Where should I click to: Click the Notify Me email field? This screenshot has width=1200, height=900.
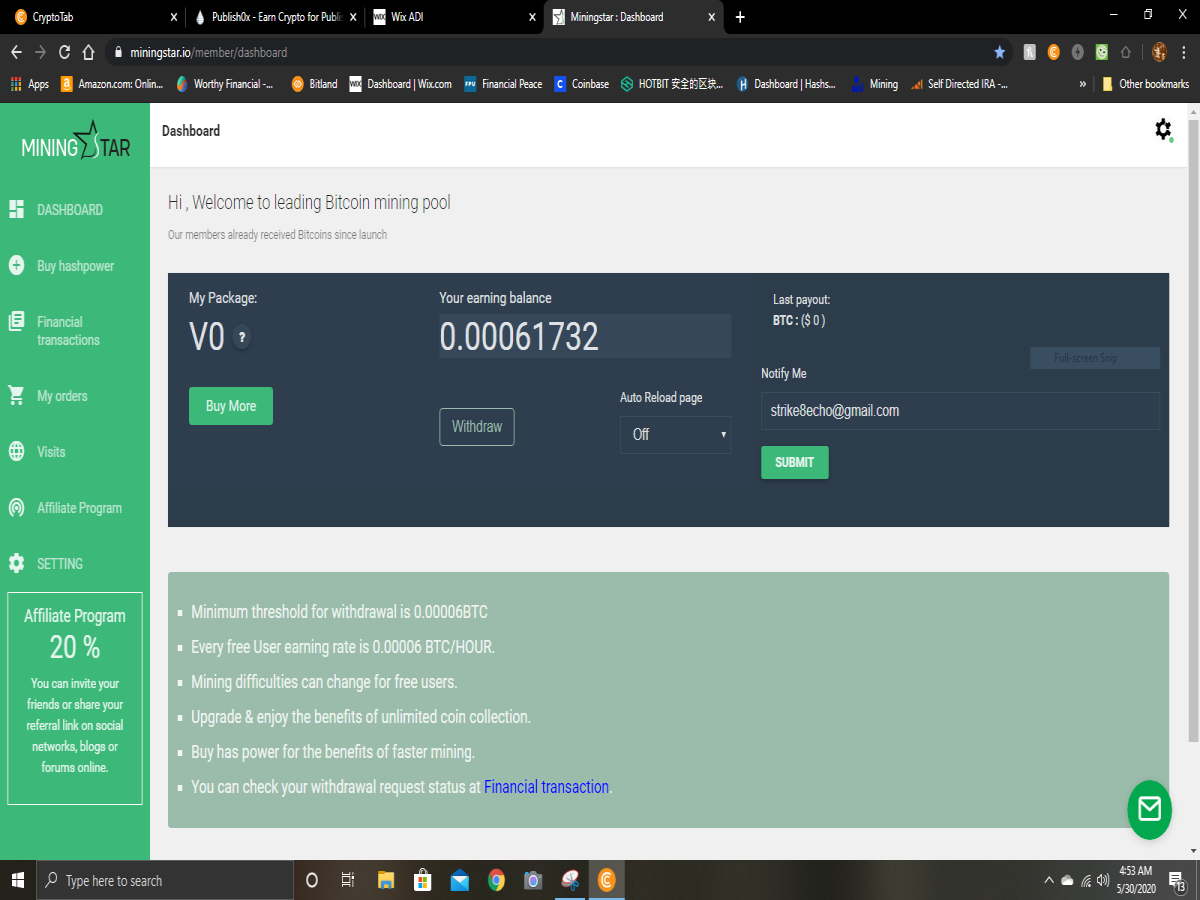point(960,411)
